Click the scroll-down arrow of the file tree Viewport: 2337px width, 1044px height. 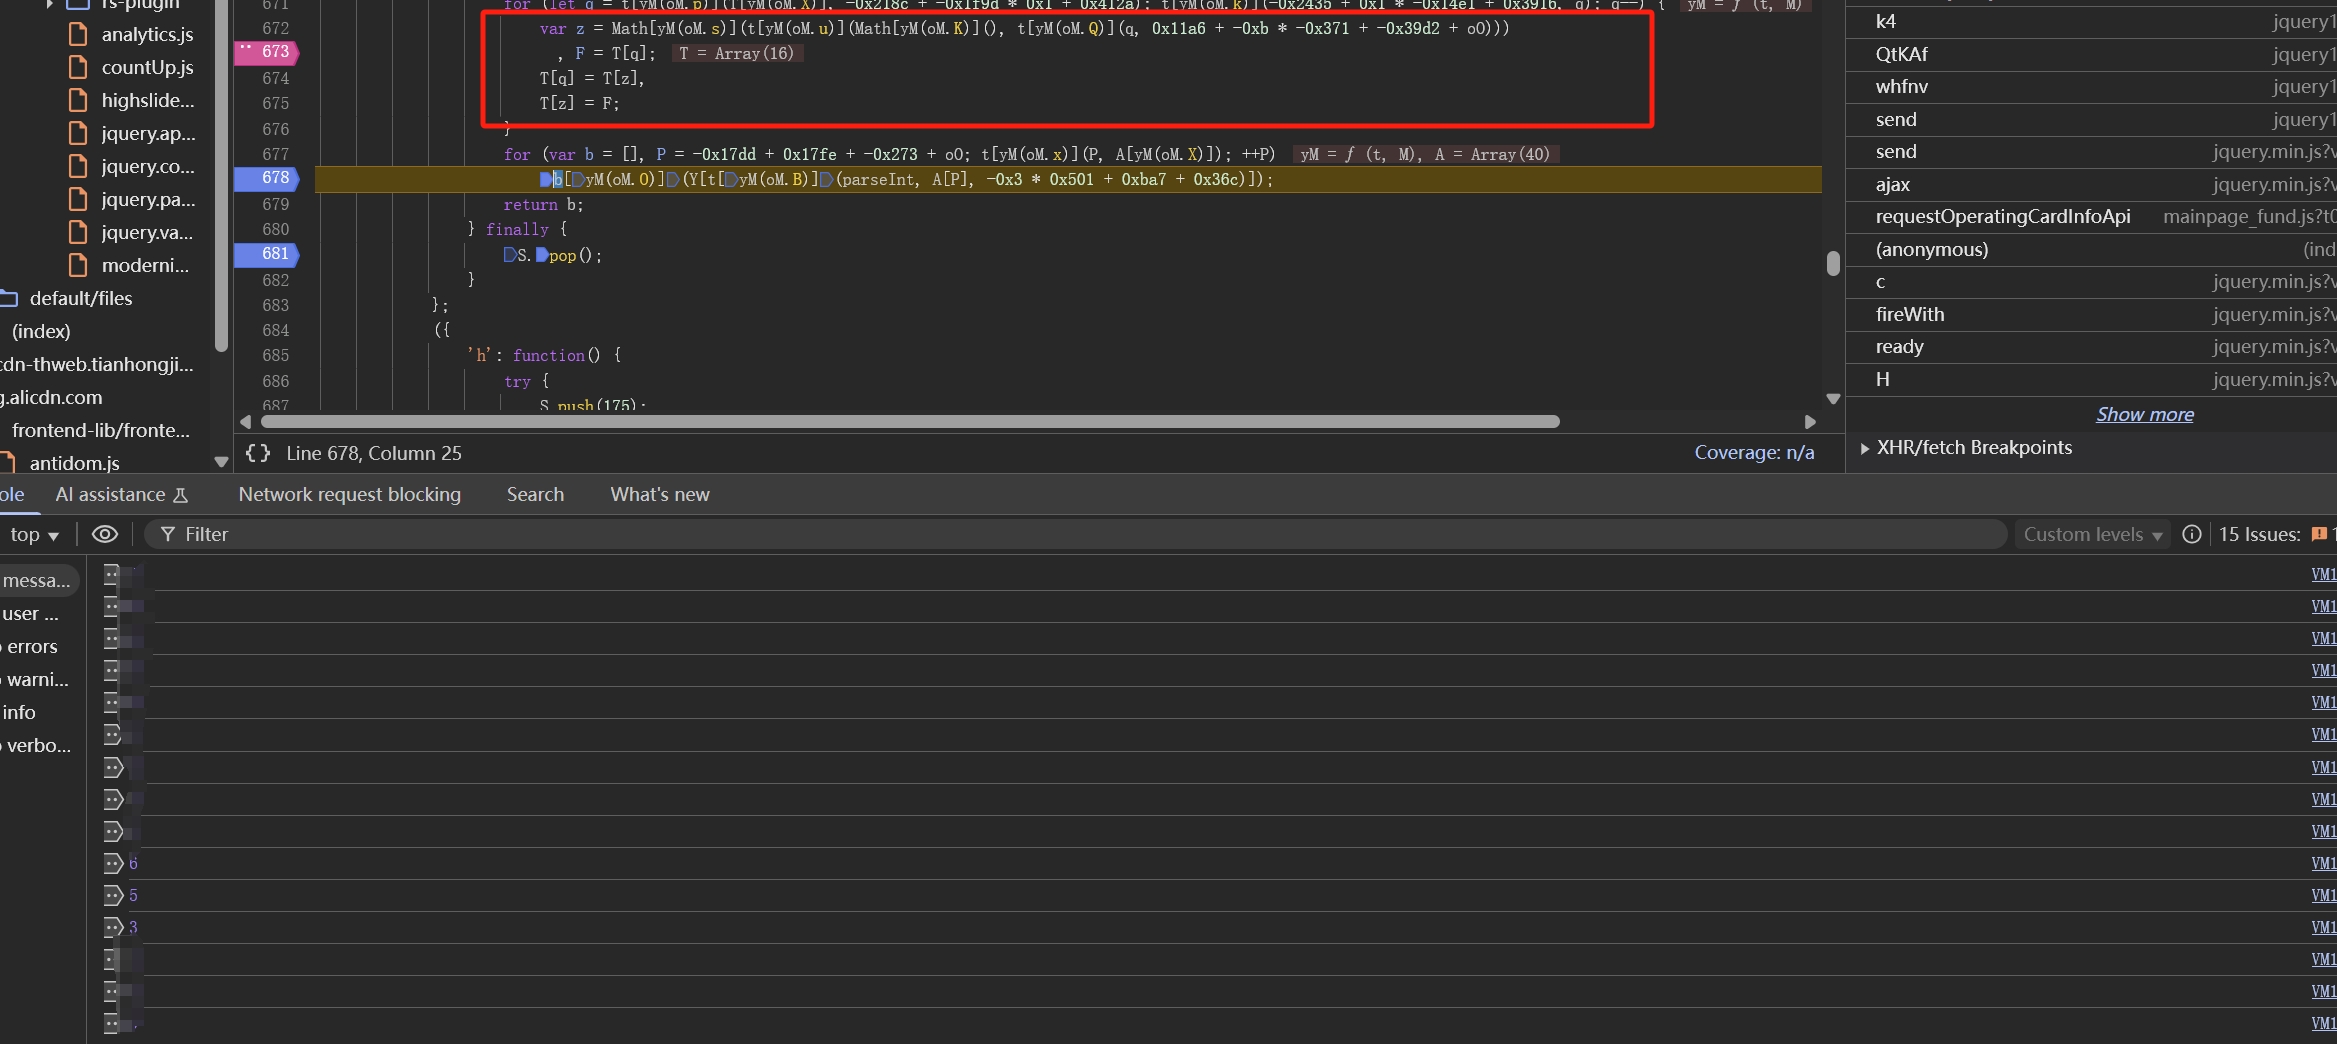pyautogui.click(x=222, y=462)
